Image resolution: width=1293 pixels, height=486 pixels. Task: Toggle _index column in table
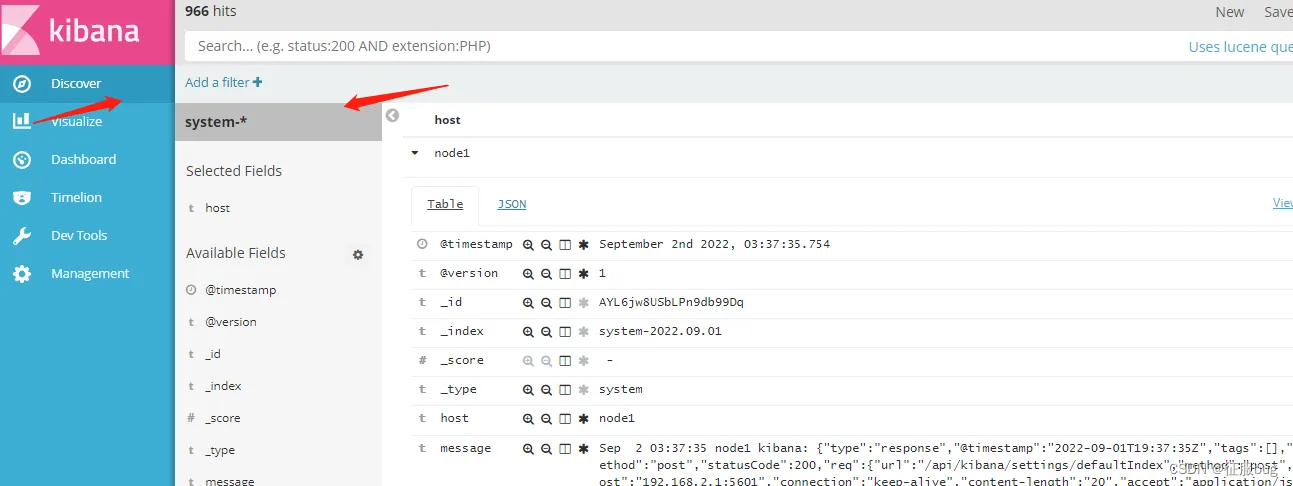click(x=564, y=331)
